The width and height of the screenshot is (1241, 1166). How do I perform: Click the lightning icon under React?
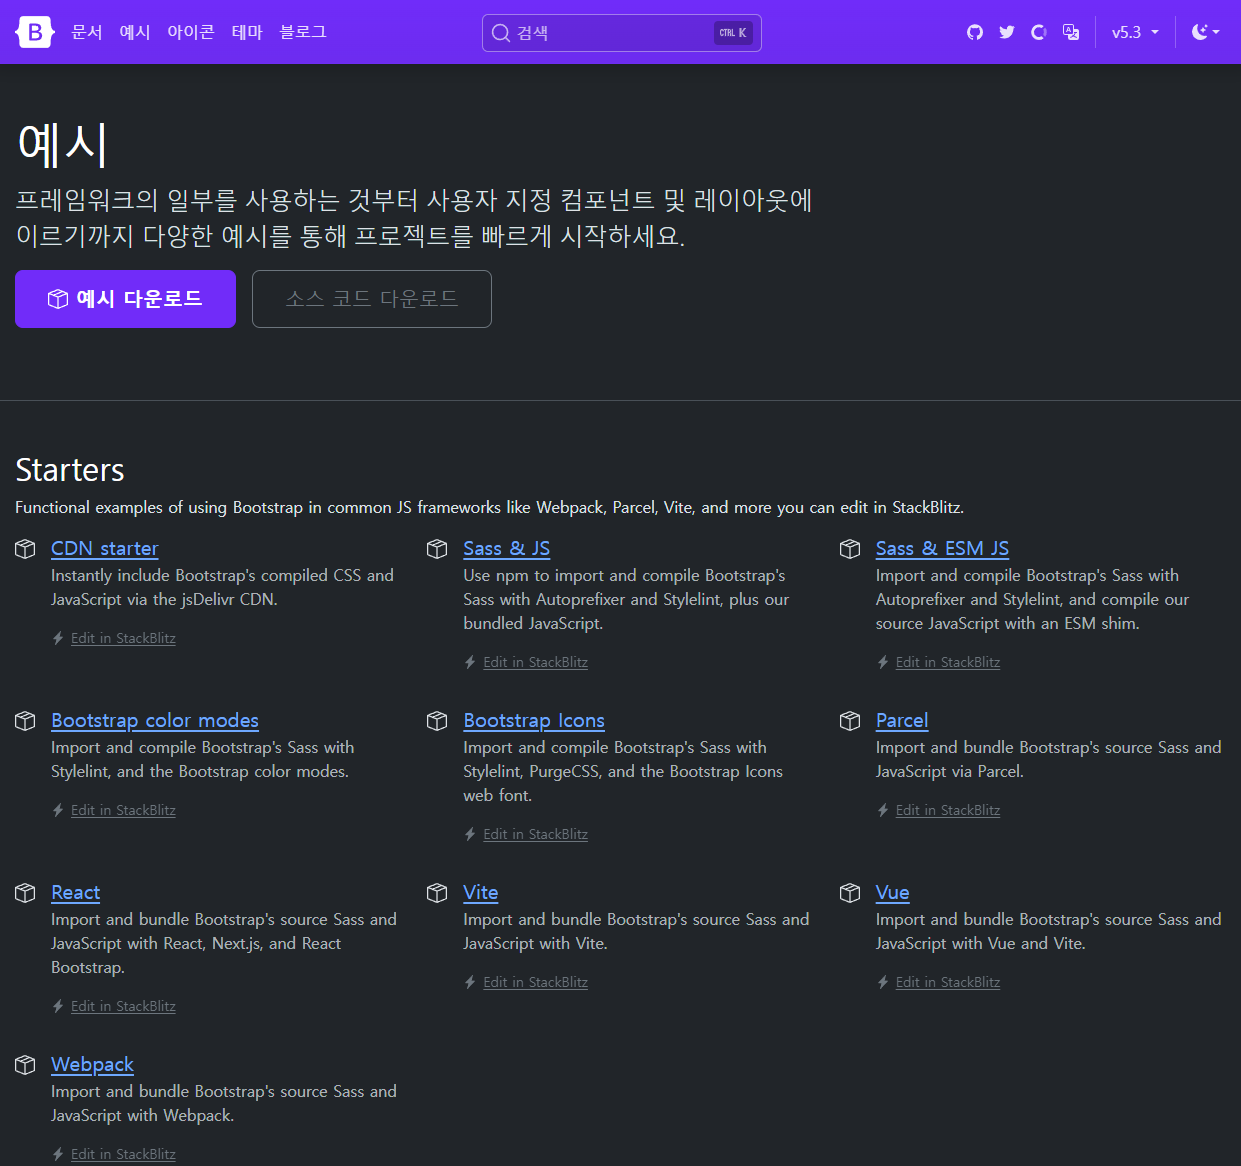(58, 1006)
